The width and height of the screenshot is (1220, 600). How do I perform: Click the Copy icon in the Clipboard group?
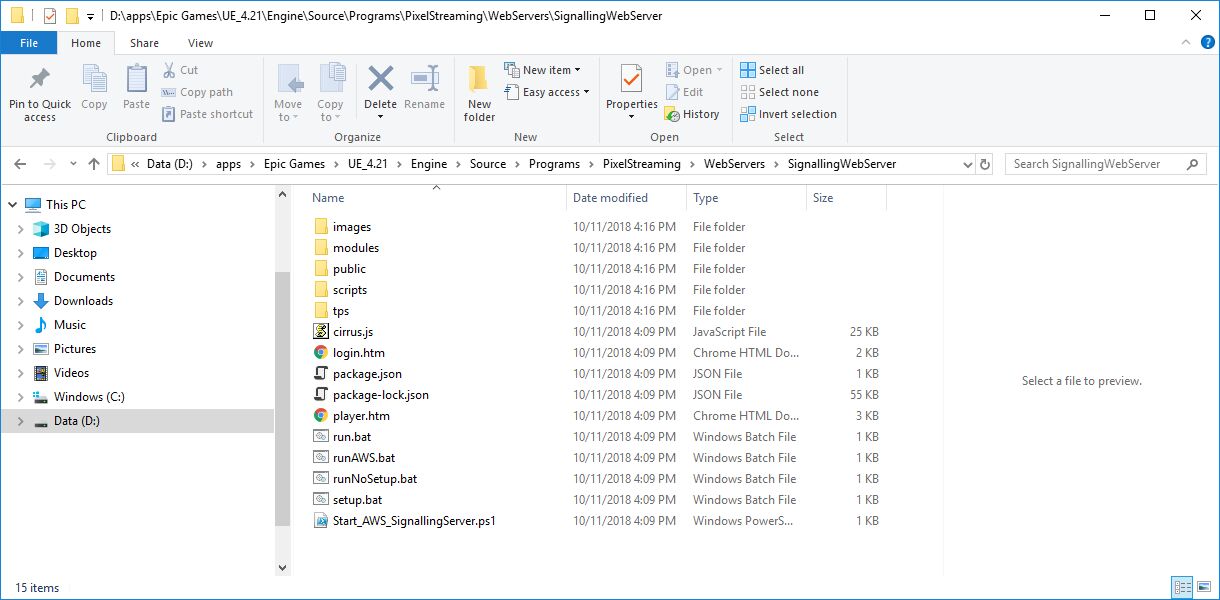(94, 93)
